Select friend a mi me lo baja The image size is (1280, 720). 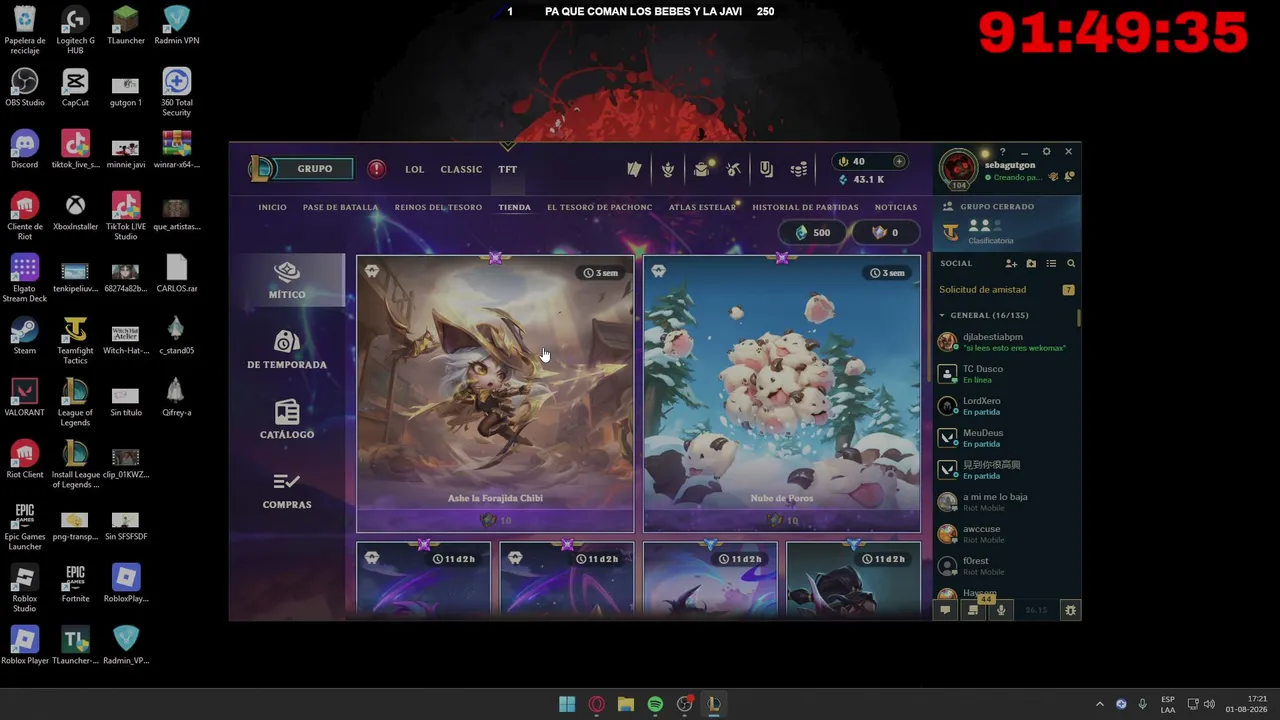point(1007,502)
